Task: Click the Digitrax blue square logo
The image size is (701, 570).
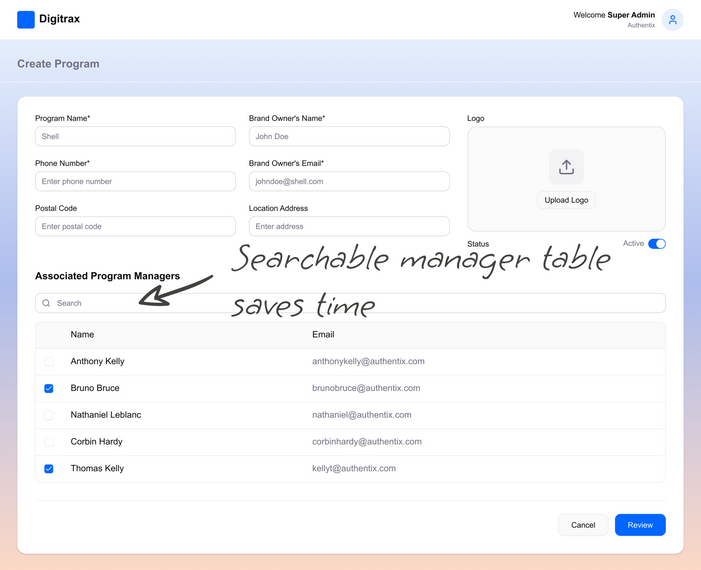Action: tap(26, 20)
